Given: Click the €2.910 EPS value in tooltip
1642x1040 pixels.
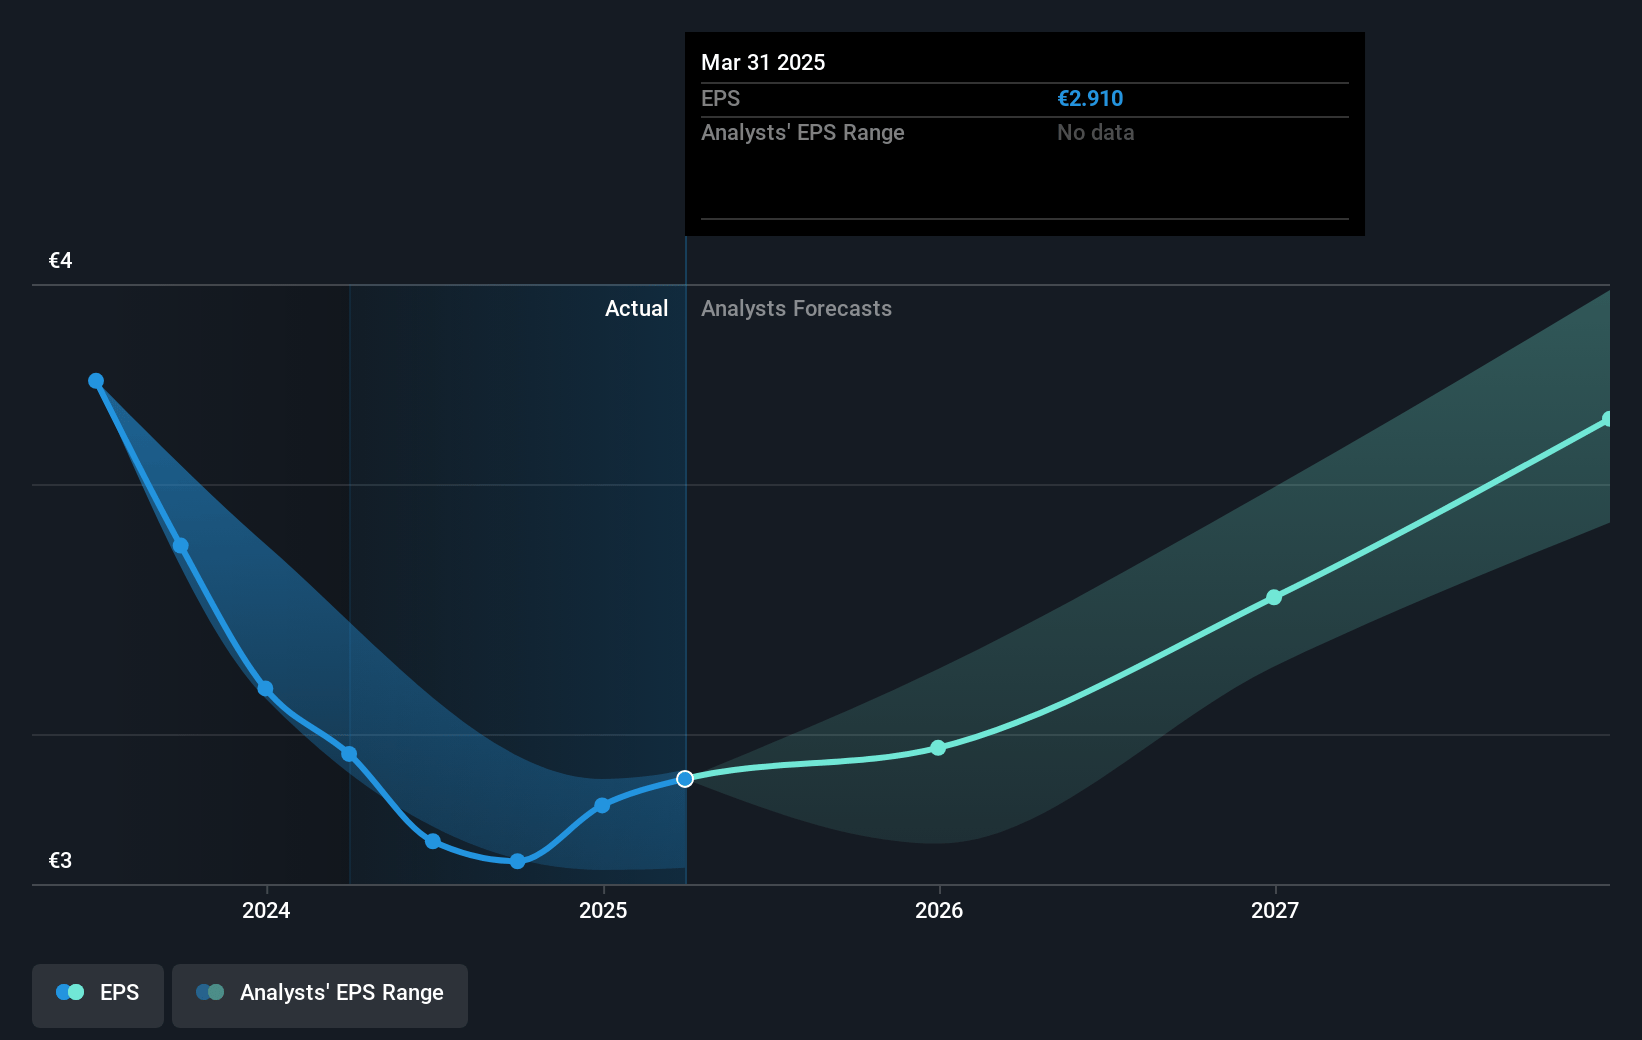Looking at the screenshot, I should coord(1090,99).
